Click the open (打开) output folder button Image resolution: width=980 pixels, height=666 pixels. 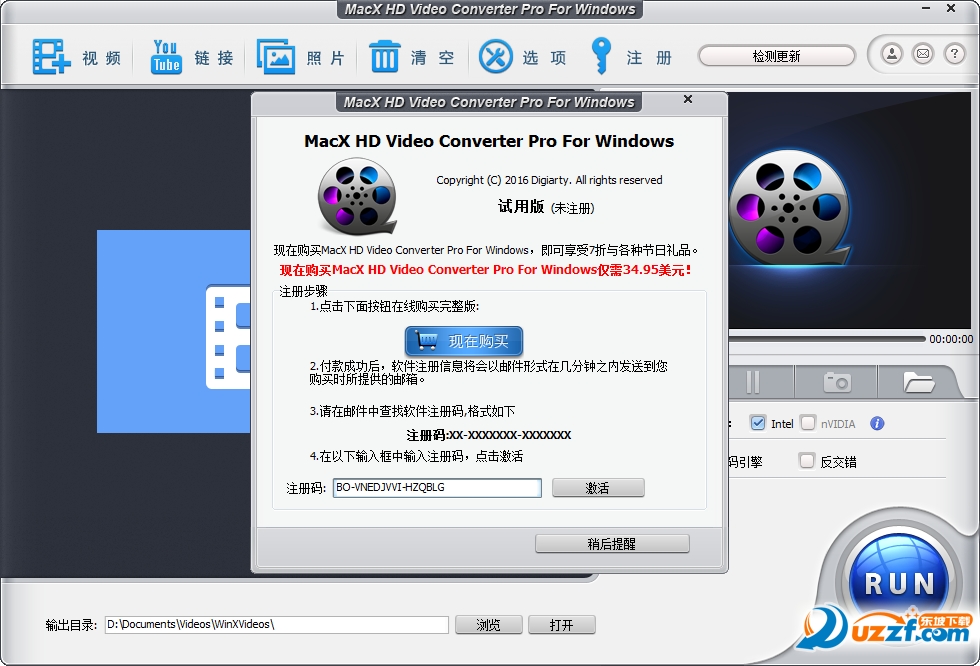[561, 625]
